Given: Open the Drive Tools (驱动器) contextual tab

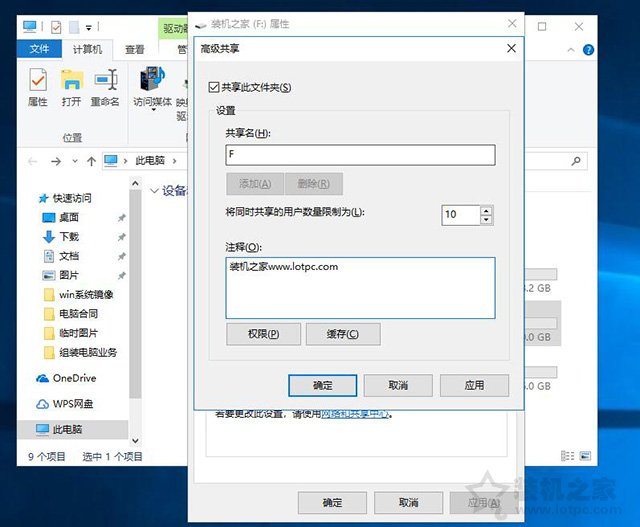Looking at the screenshot, I should (x=174, y=29).
